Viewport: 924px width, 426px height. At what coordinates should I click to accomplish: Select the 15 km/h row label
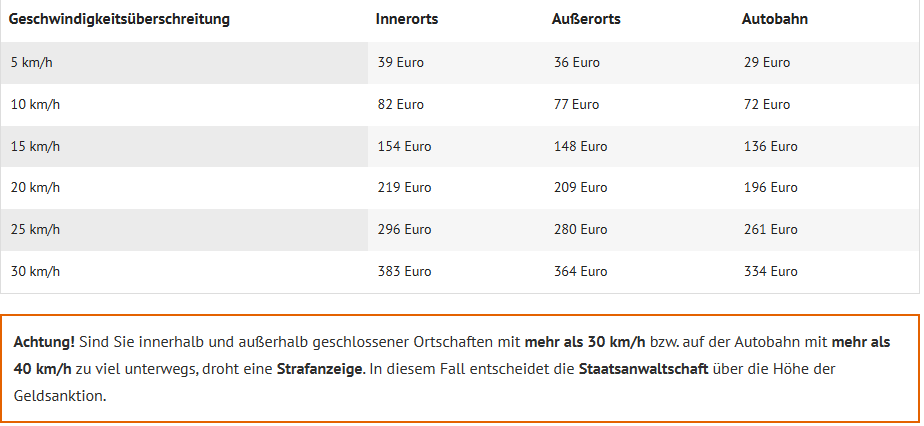click(x=35, y=147)
